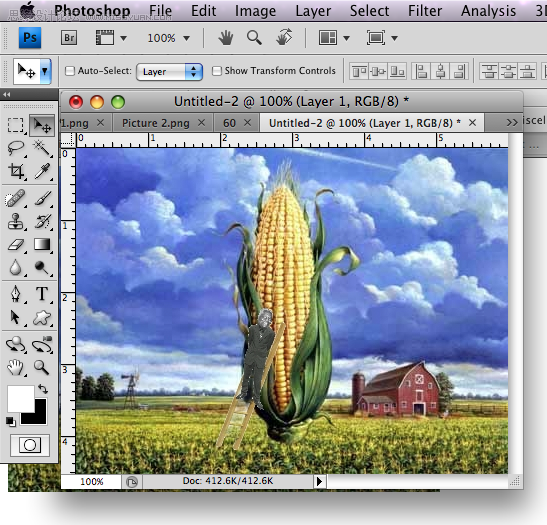Image resolution: width=547 pixels, height=525 pixels.
Task: Align bottom edges of layers
Action: point(397,72)
